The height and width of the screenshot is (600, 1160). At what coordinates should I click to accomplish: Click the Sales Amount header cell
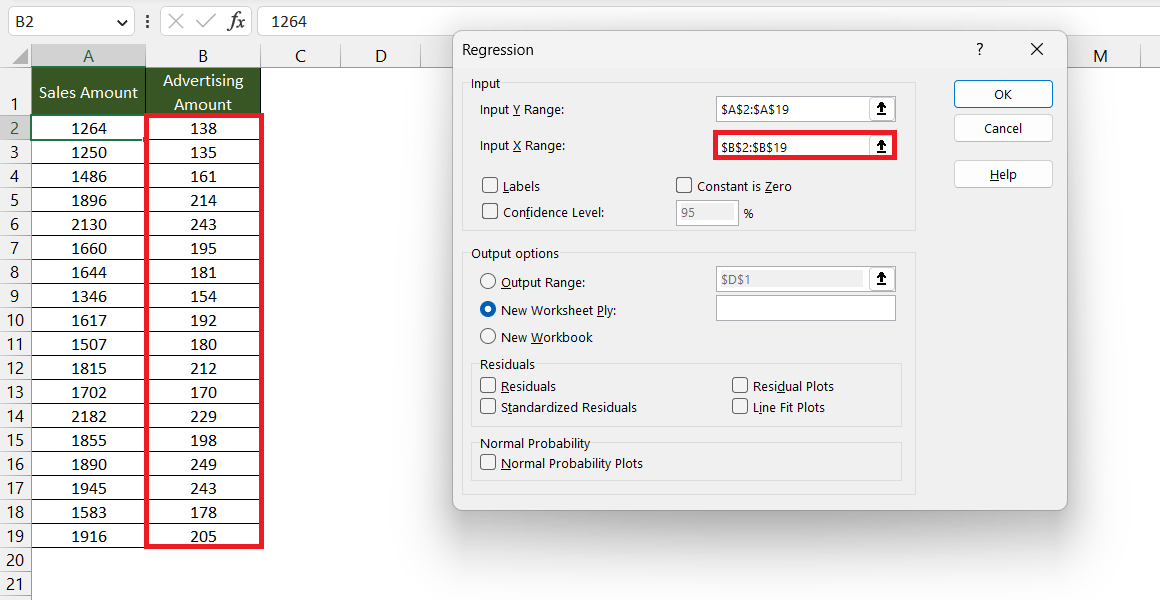[89, 92]
